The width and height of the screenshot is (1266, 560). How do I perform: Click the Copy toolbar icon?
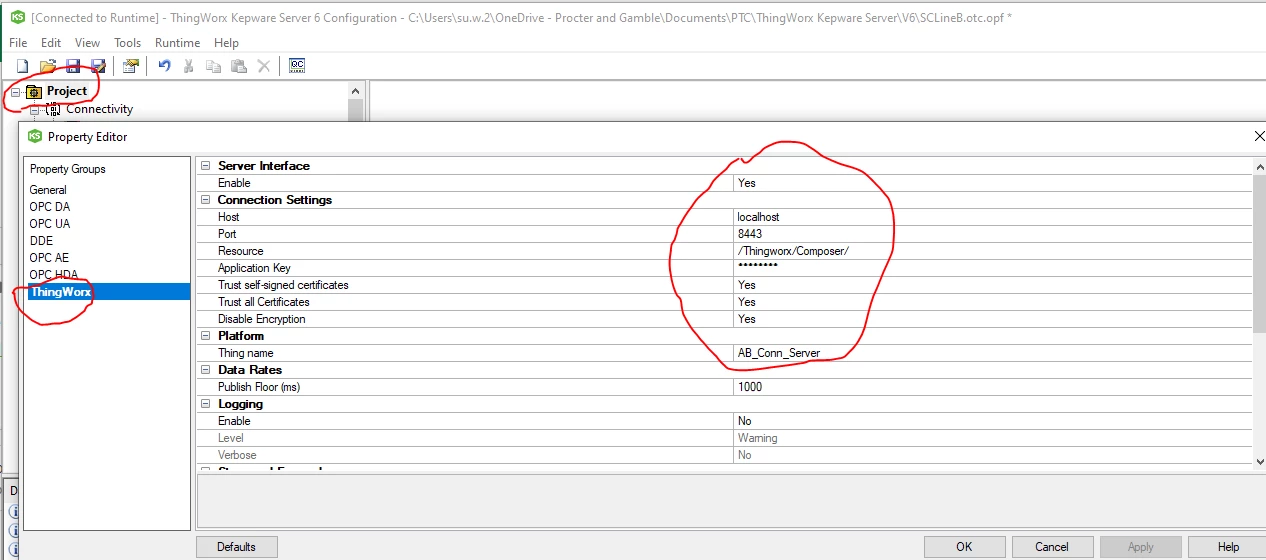(x=213, y=66)
